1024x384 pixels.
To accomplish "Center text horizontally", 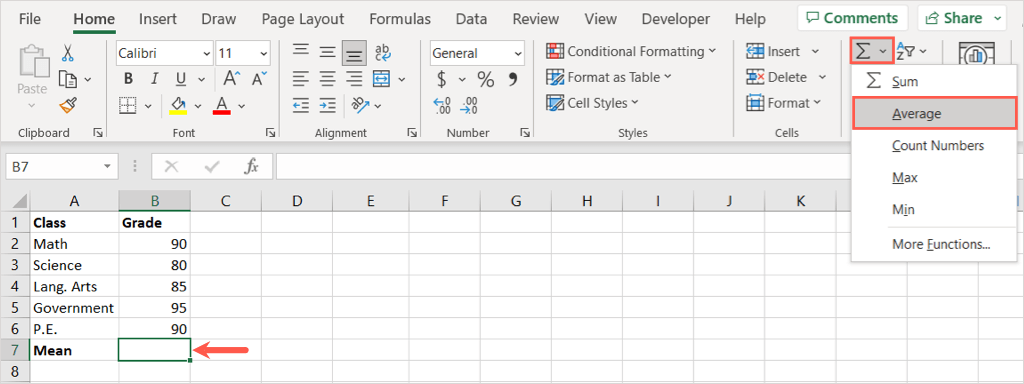I will point(328,79).
